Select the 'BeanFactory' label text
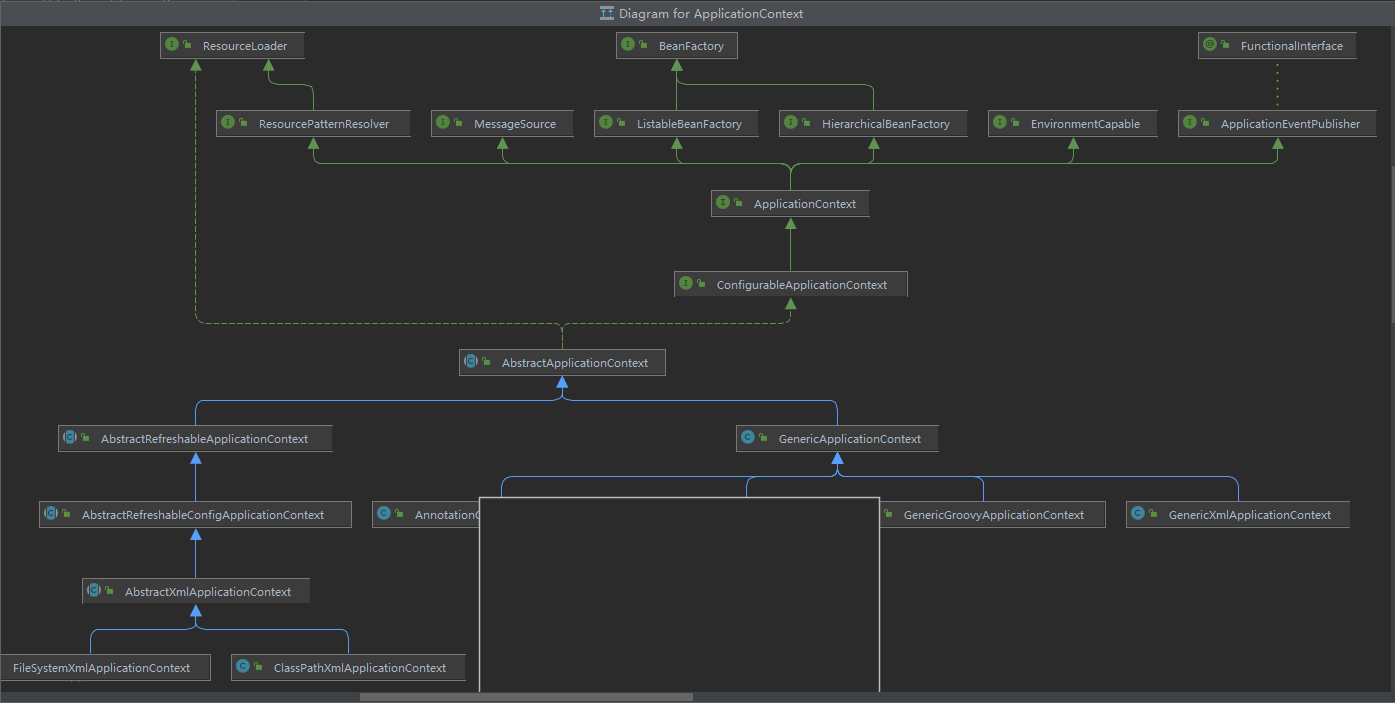Screen dimensions: 1395x703 pos(691,46)
